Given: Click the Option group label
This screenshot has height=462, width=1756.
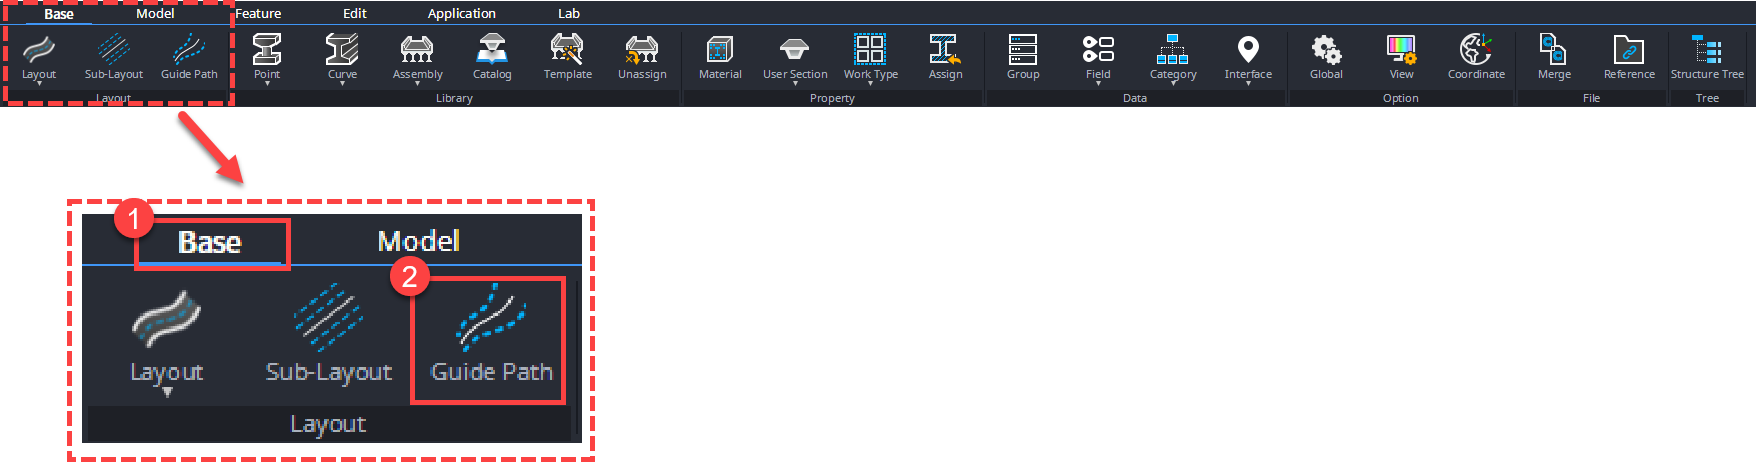Looking at the screenshot, I should [1401, 98].
